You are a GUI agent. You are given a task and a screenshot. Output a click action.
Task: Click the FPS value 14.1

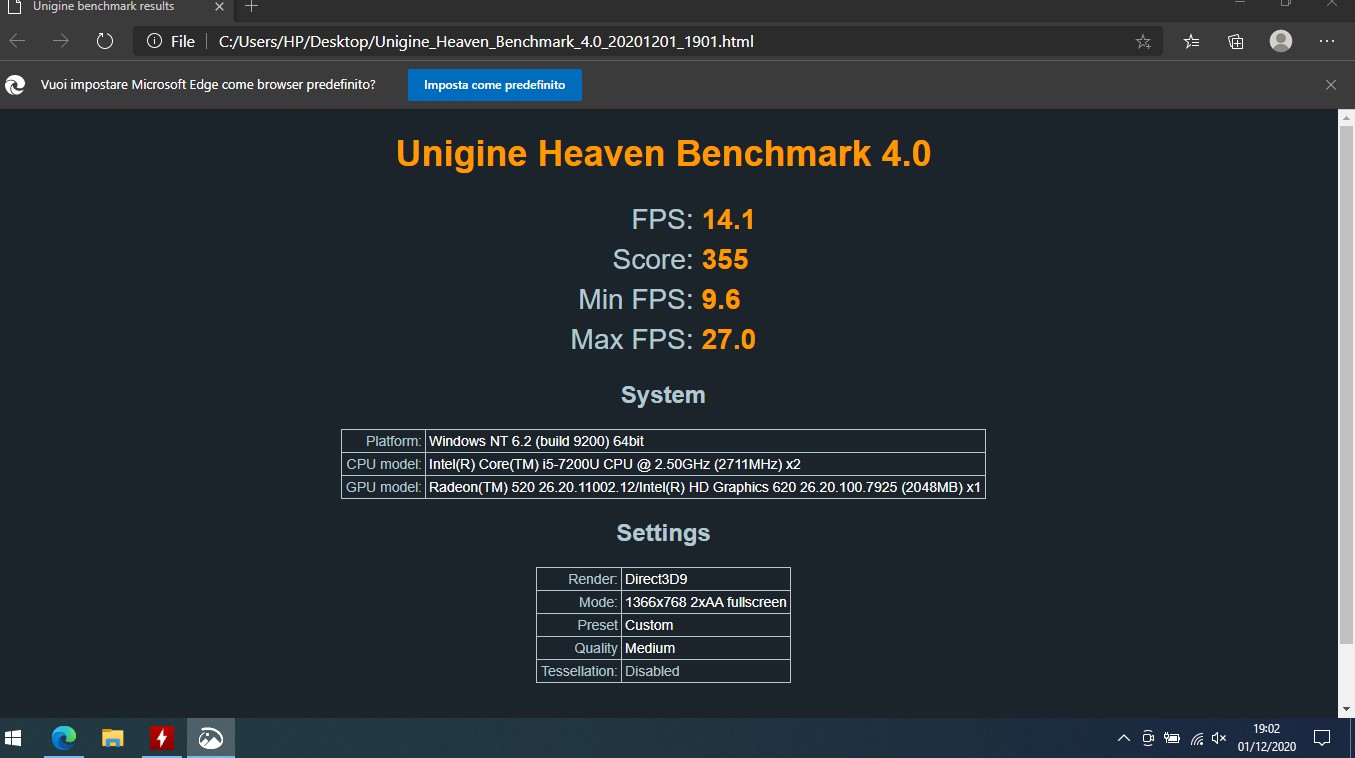(x=728, y=220)
